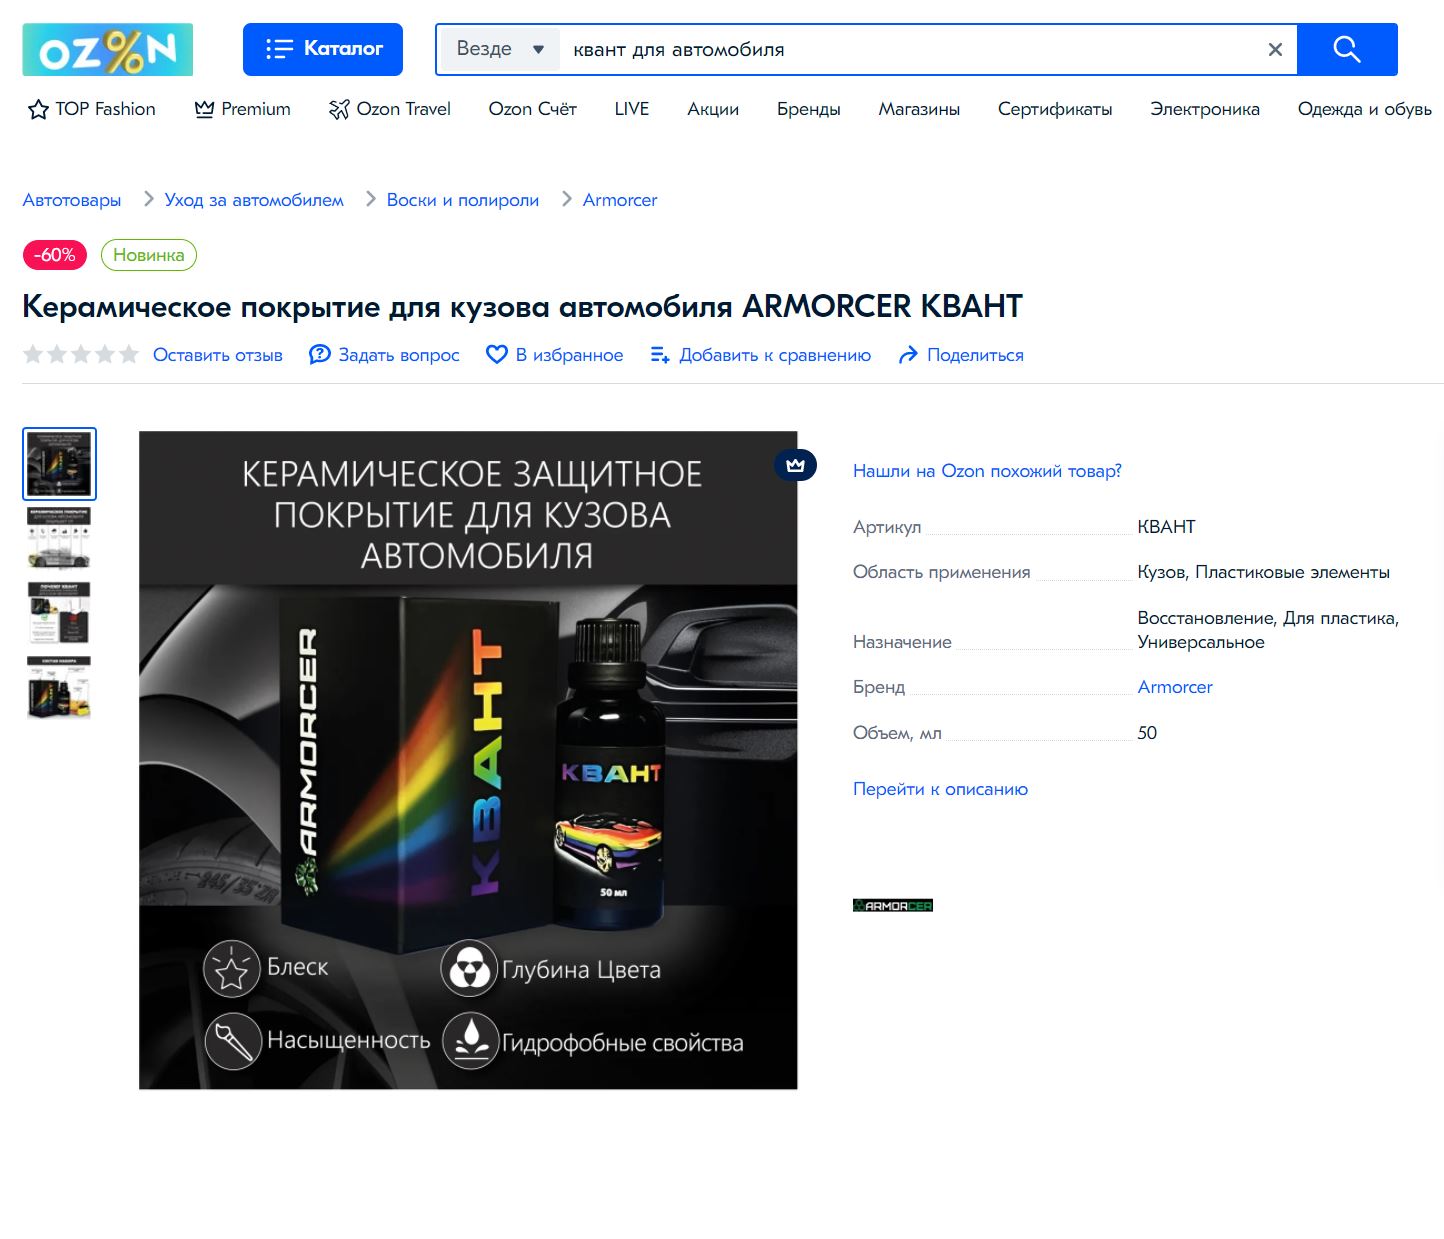Click the star rating row
Image resolution: width=1444 pixels, height=1239 pixels.
[81, 355]
